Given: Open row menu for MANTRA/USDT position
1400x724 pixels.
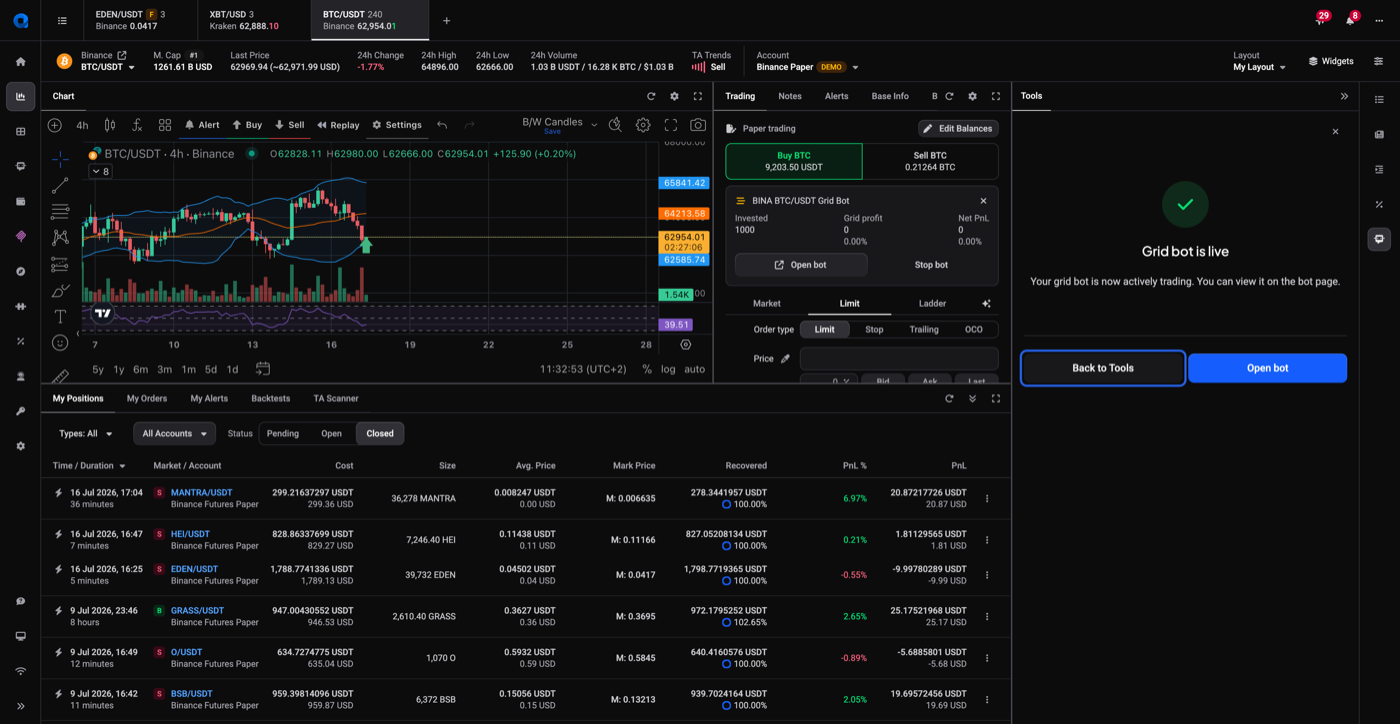Looking at the screenshot, I should pos(987,498).
